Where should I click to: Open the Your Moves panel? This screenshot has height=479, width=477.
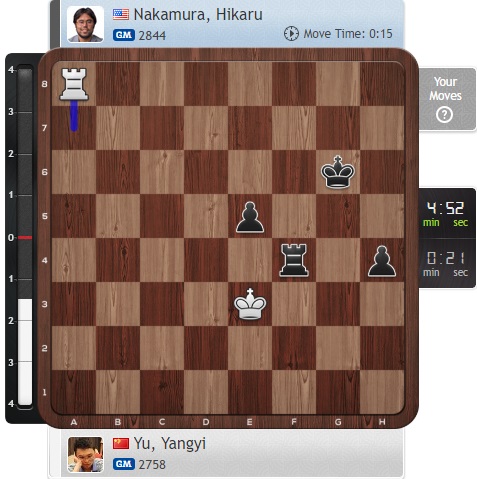pyautogui.click(x=447, y=99)
